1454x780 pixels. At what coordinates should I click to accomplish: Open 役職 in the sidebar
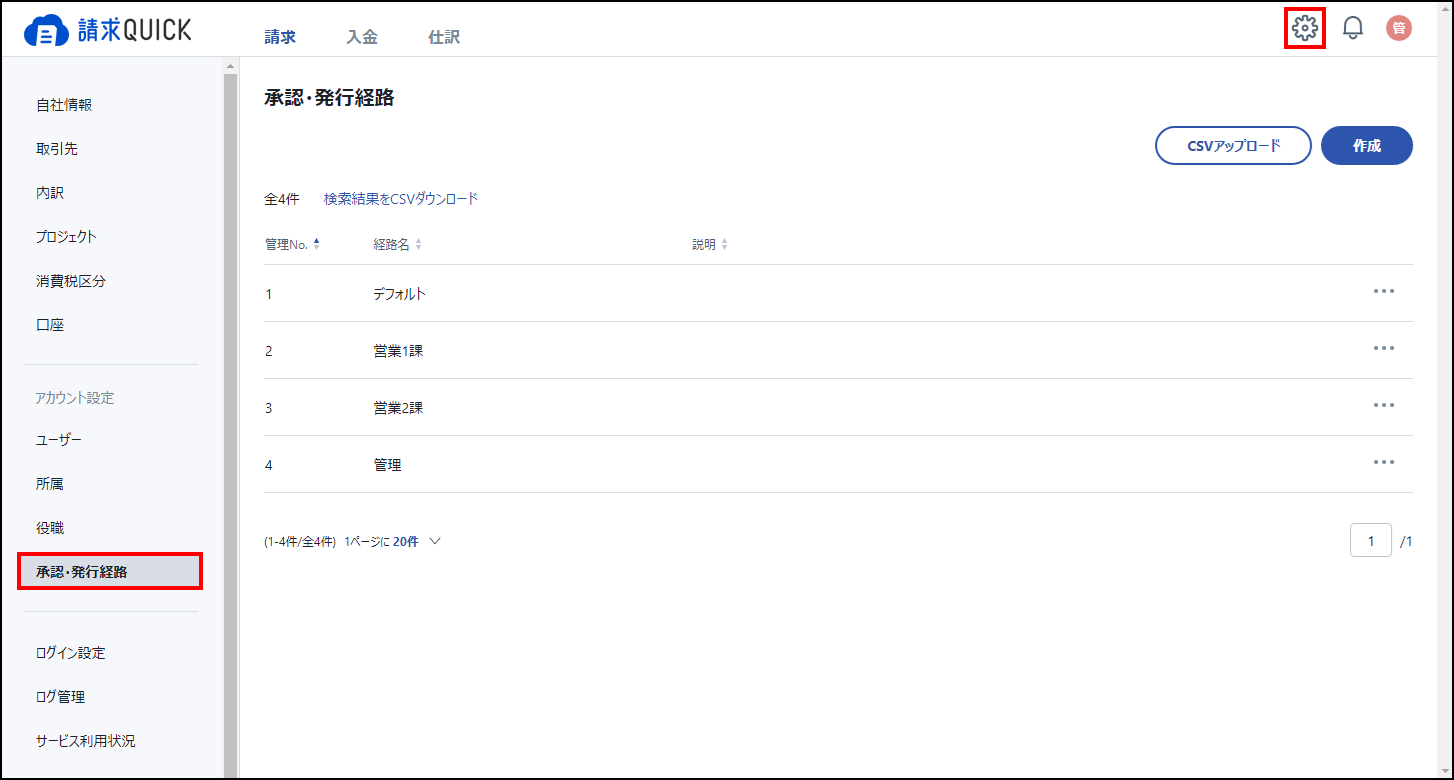(50, 528)
